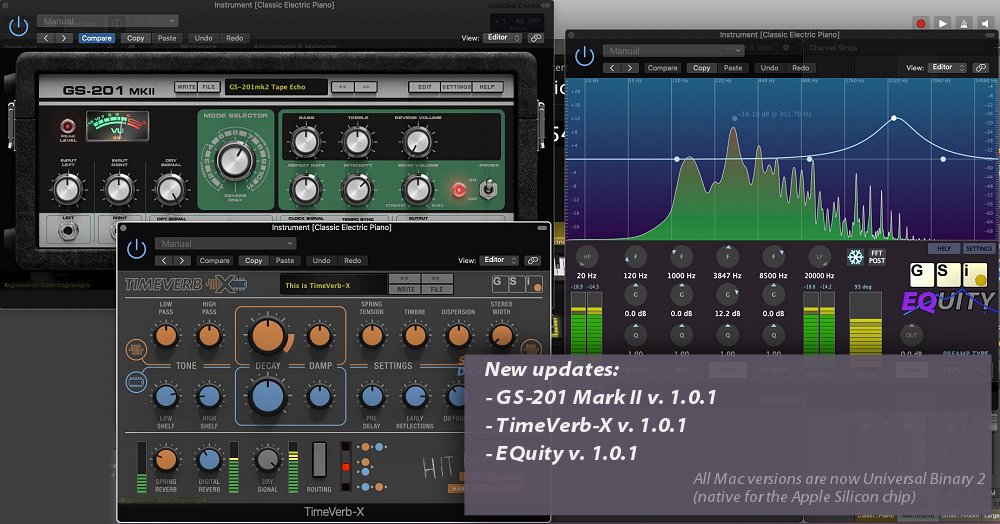Click the large blue DECAY knob in TimeVerb-X

click(268, 396)
